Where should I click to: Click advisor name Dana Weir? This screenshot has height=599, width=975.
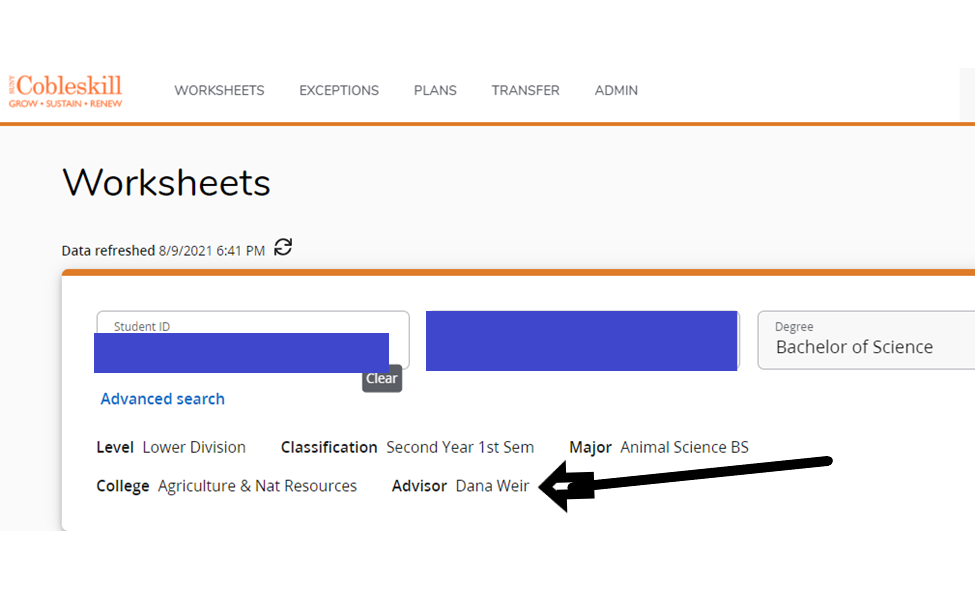tap(492, 486)
